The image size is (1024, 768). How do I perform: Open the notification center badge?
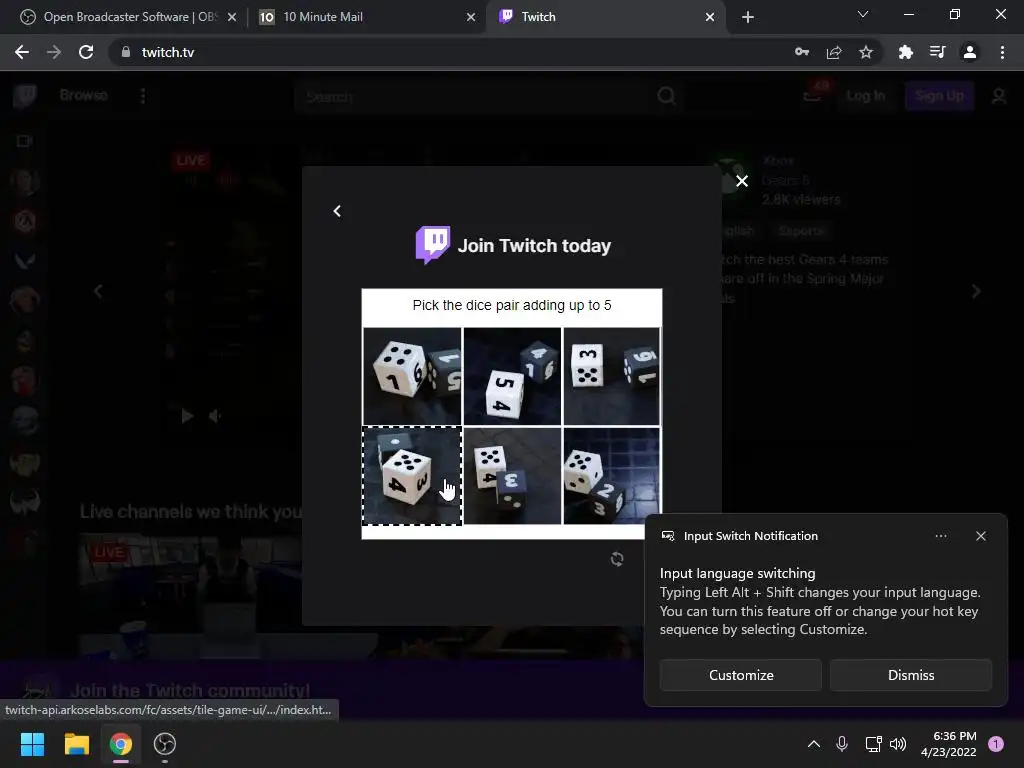tap(996, 744)
